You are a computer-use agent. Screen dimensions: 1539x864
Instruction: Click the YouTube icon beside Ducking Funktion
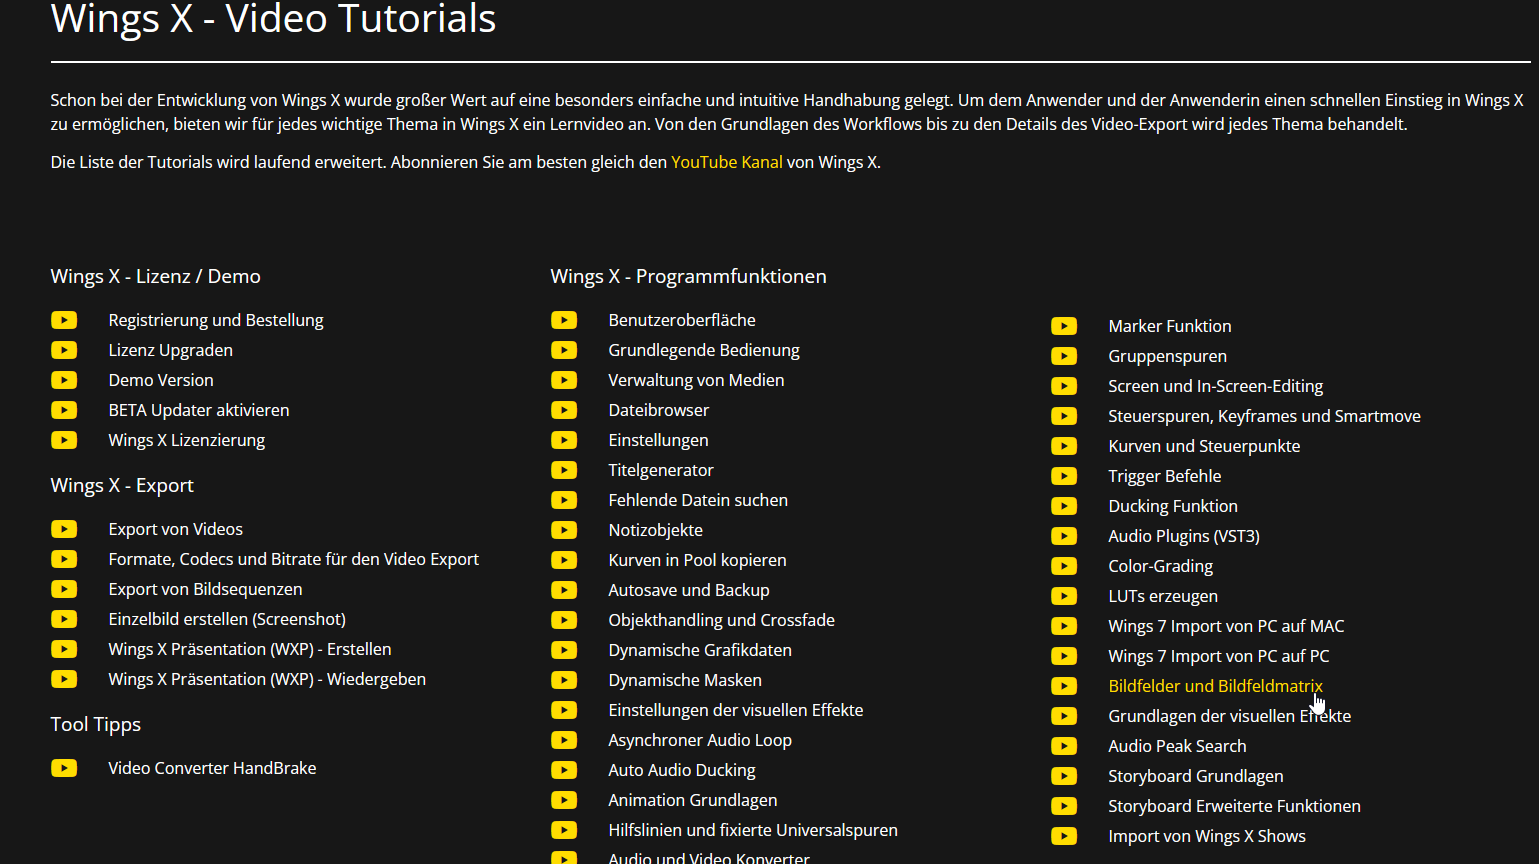tap(1064, 506)
